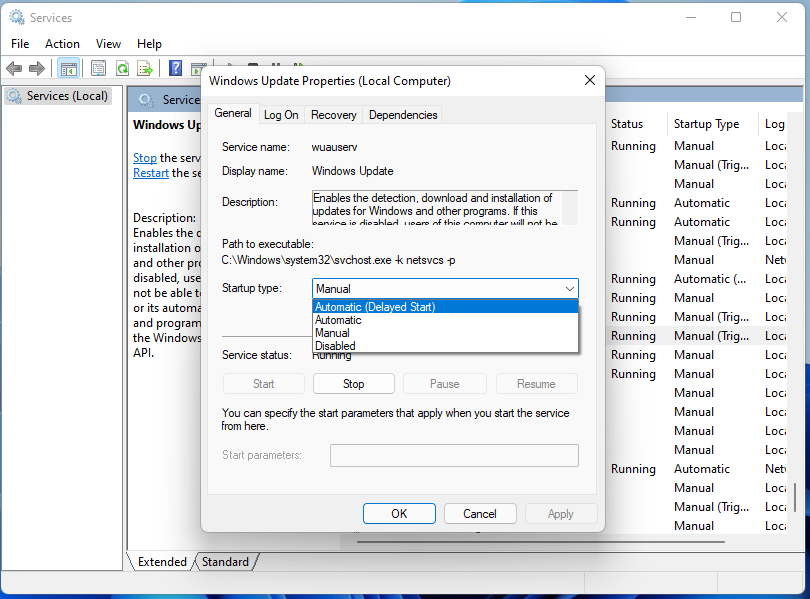This screenshot has width=810, height=599.
Task: Click the 'Path to executable:' label
Action: 268,244
